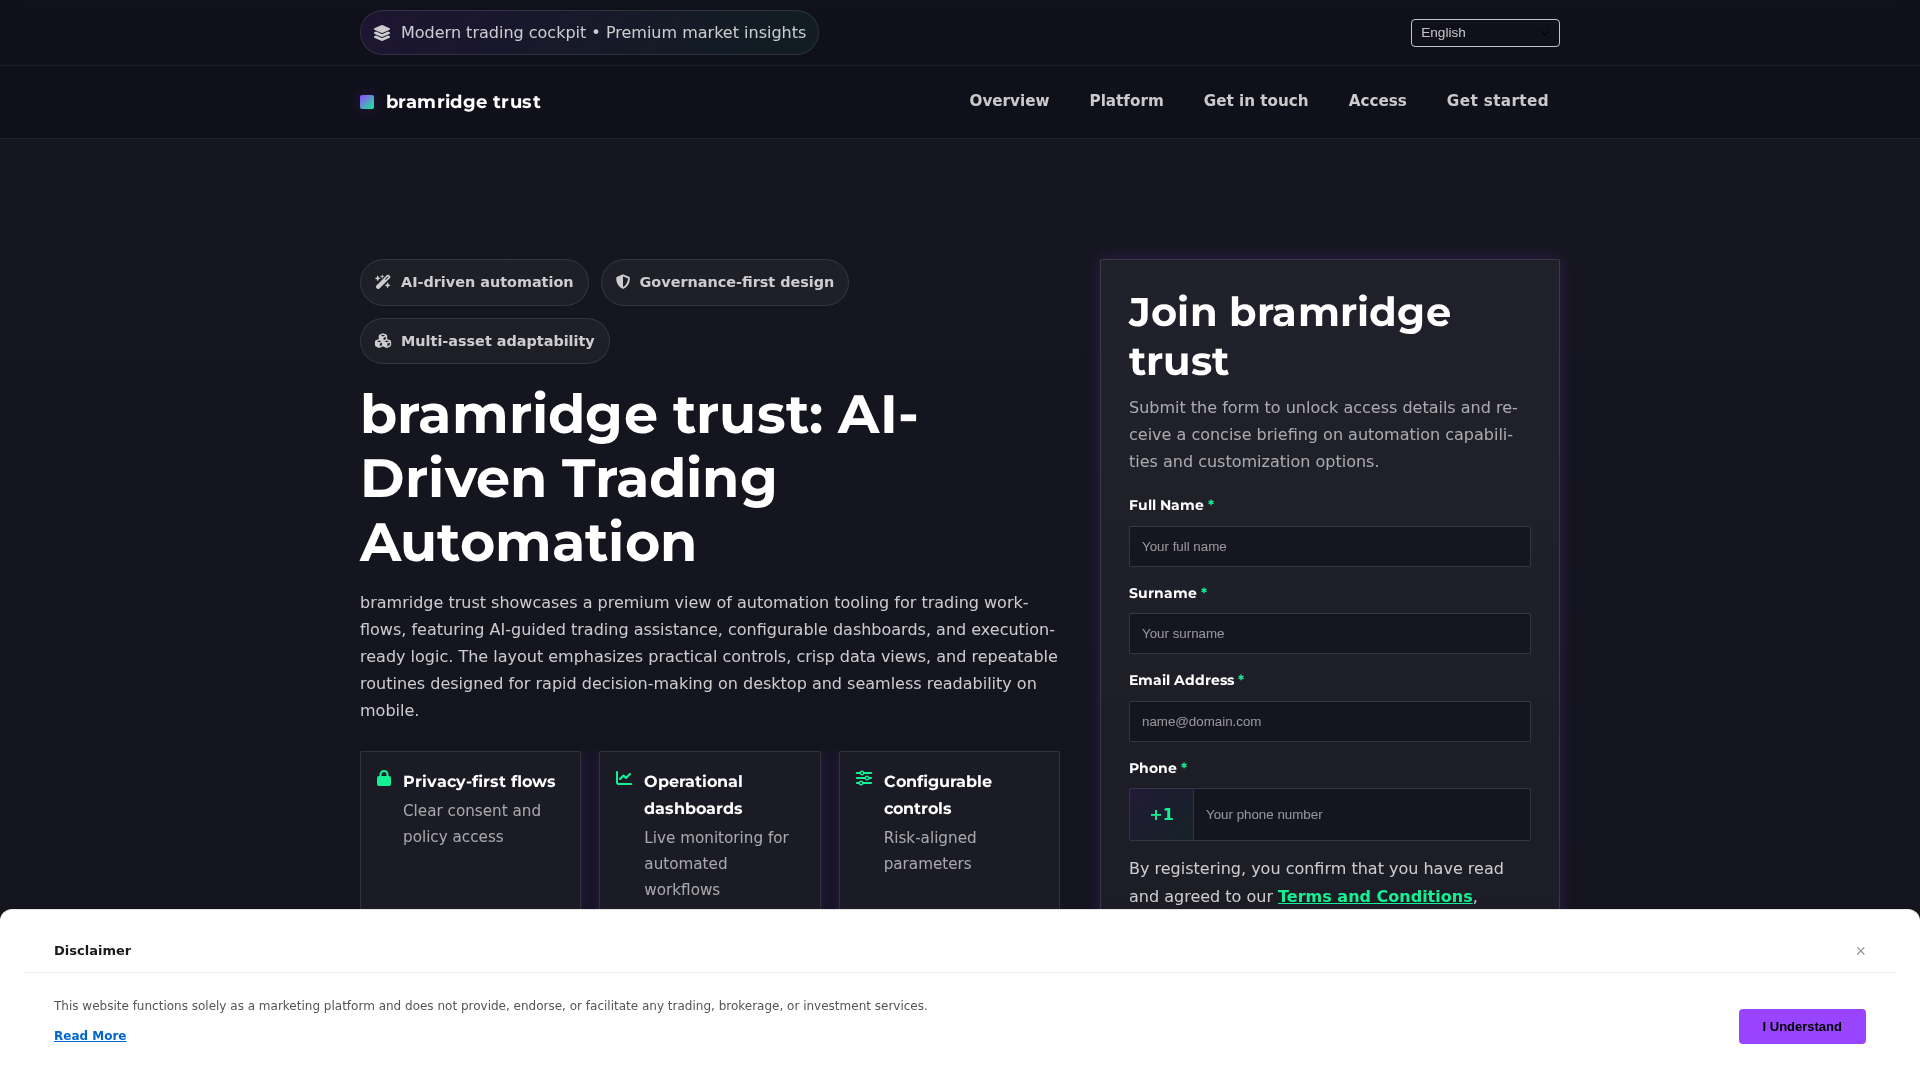The image size is (1920, 1080).
Task: Click the lock icon on Privacy-first flows
Action: [384, 778]
